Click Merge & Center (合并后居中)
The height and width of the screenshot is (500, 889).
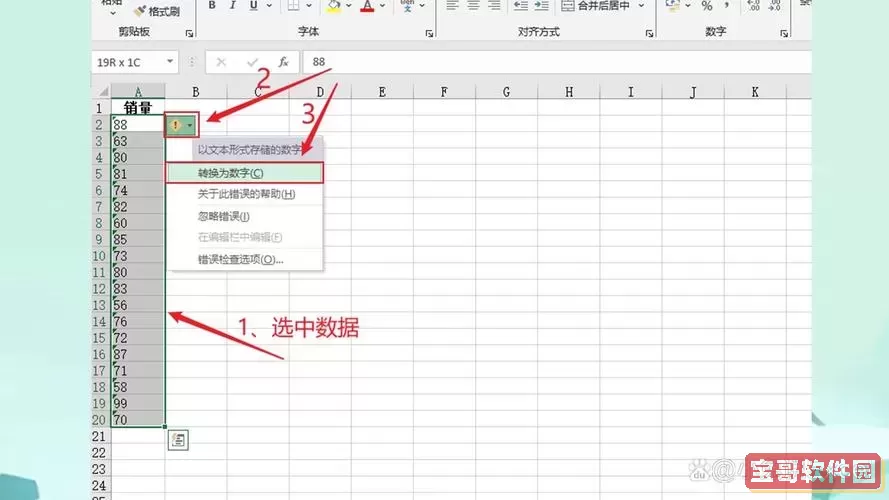[595, 6]
